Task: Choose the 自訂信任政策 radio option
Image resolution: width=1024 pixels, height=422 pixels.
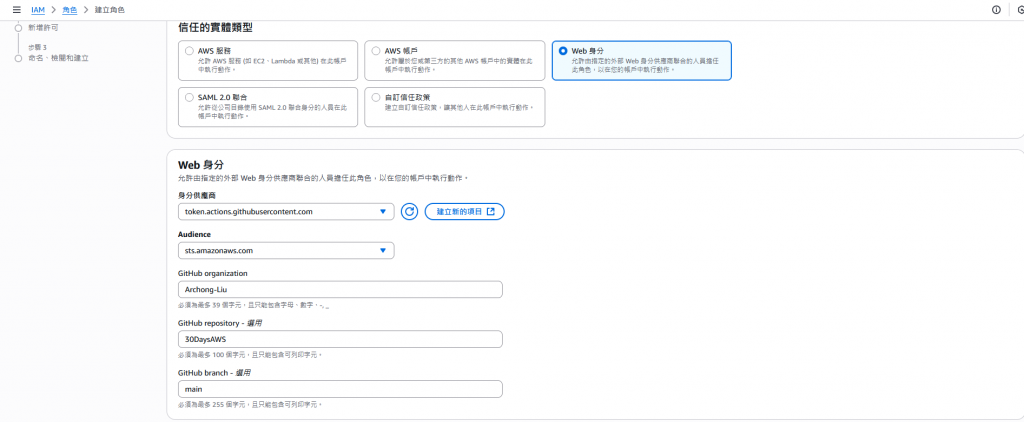Action: click(376, 97)
